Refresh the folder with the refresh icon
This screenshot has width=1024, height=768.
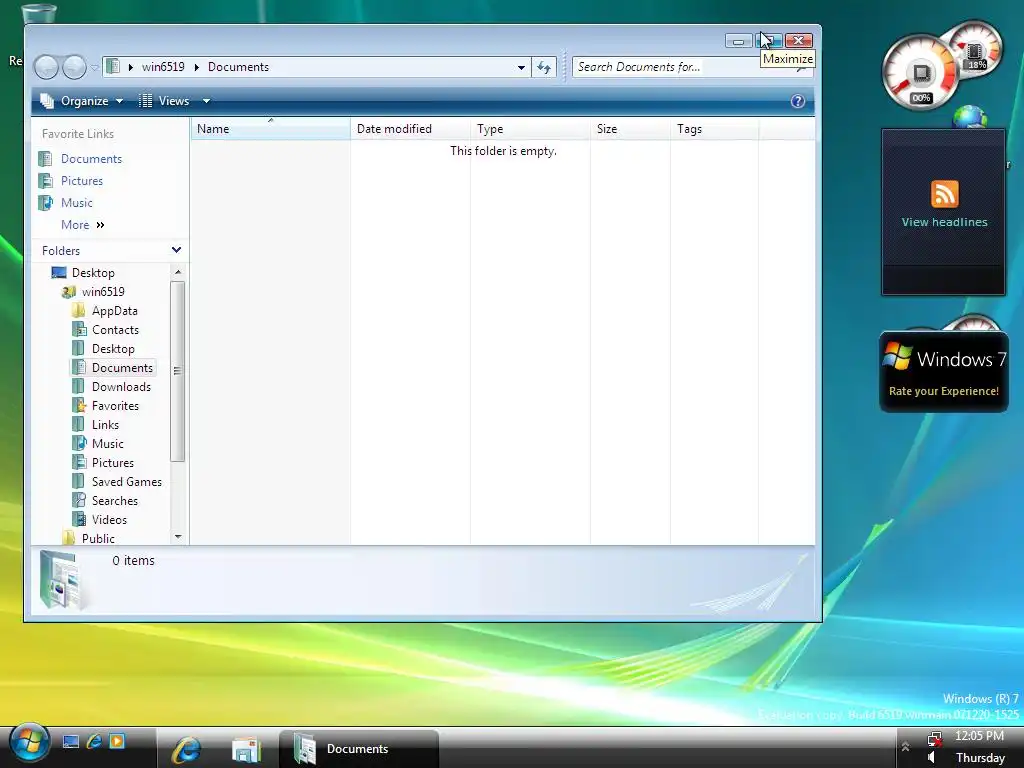[x=544, y=67]
